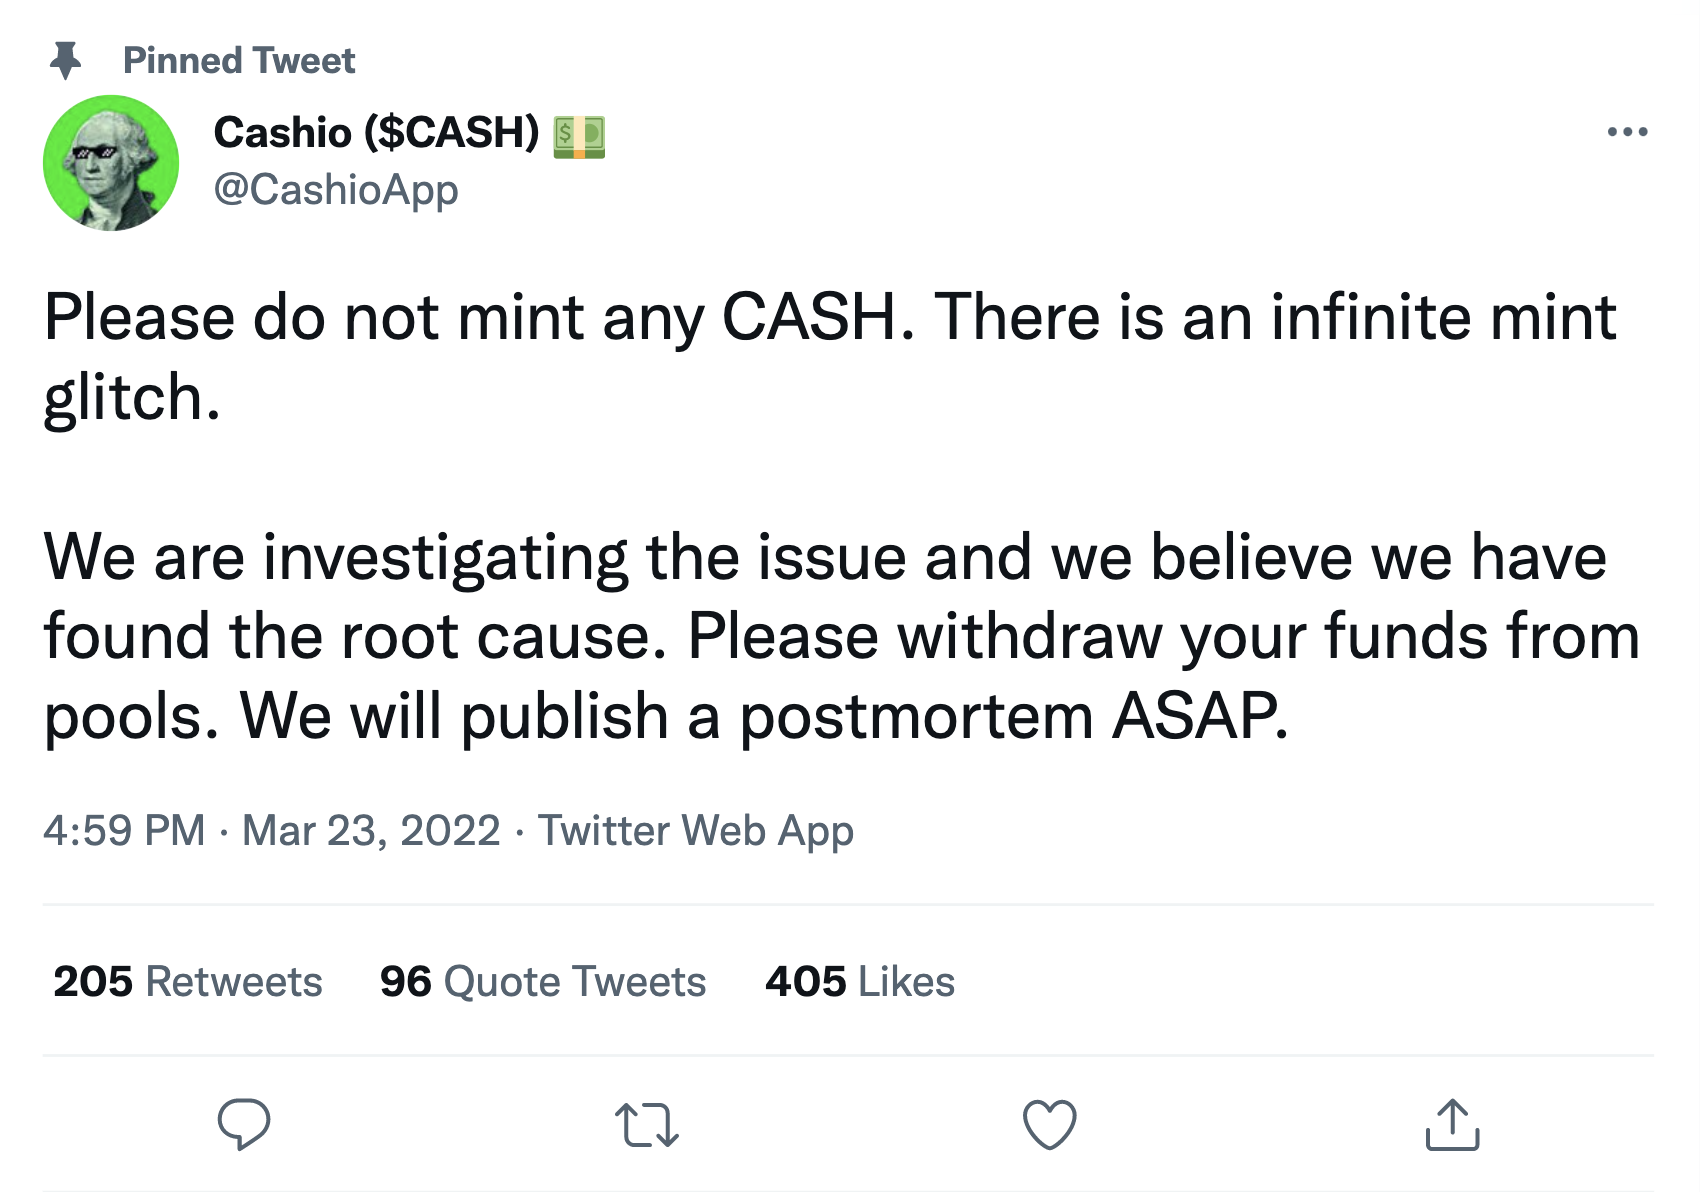Click the money emoji beside the name
The width and height of the screenshot is (1700, 1192).
pyautogui.click(x=580, y=135)
